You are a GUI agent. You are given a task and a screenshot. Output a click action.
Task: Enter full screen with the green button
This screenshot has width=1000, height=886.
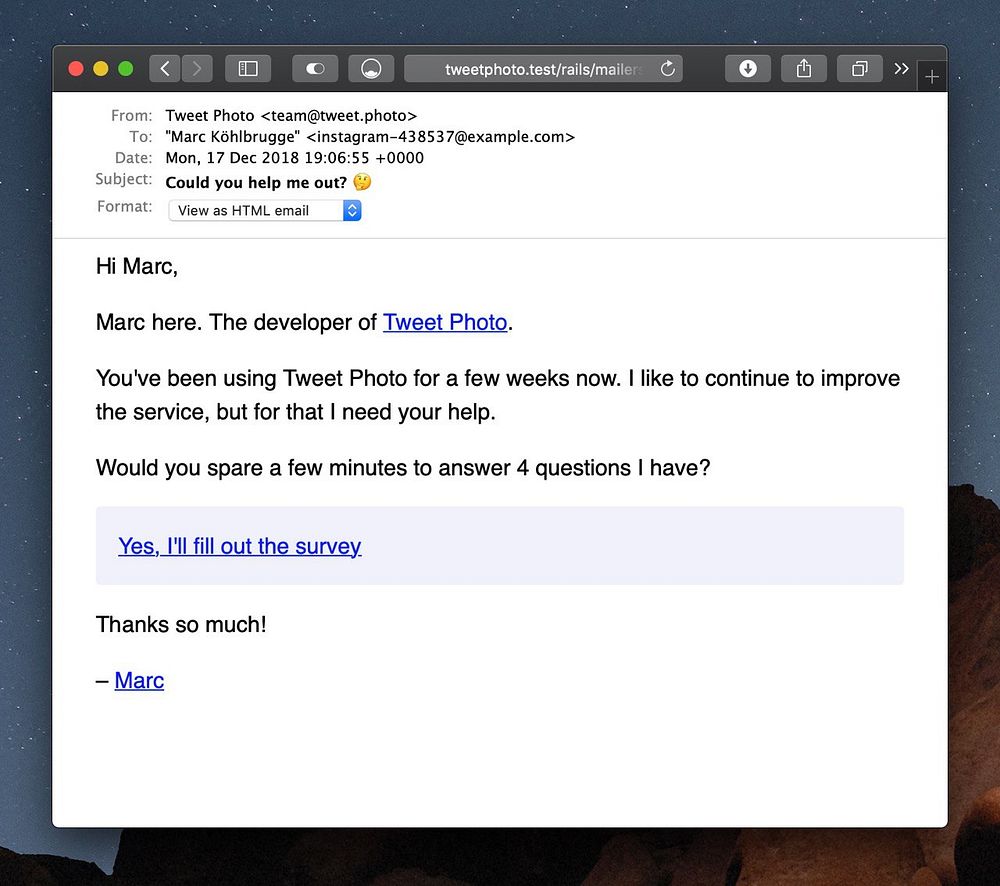click(126, 68)
